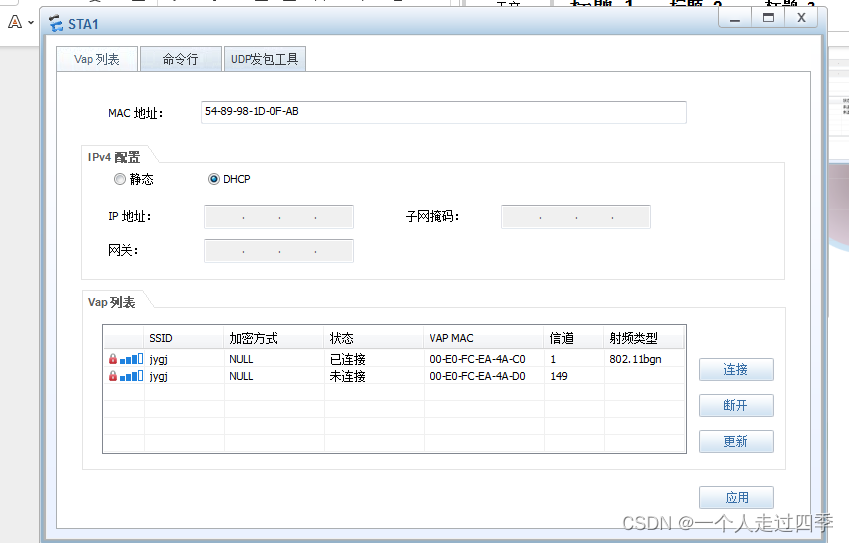The height and width of the screenshot is (543, 849).
Task: Click the IP 地址 input field
Action: [279, 217]
